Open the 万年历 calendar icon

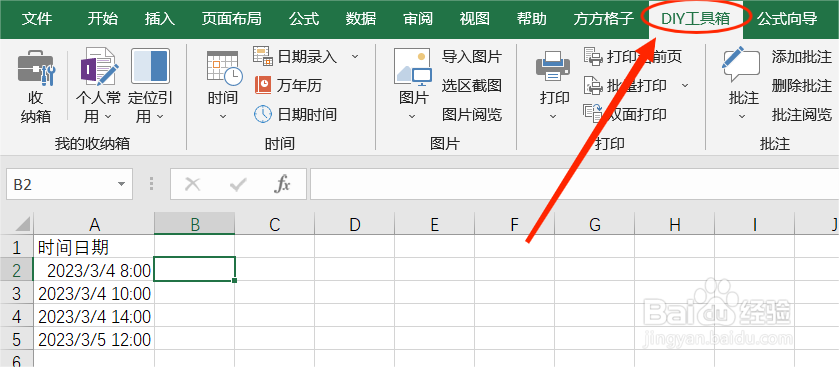[263, 85]
